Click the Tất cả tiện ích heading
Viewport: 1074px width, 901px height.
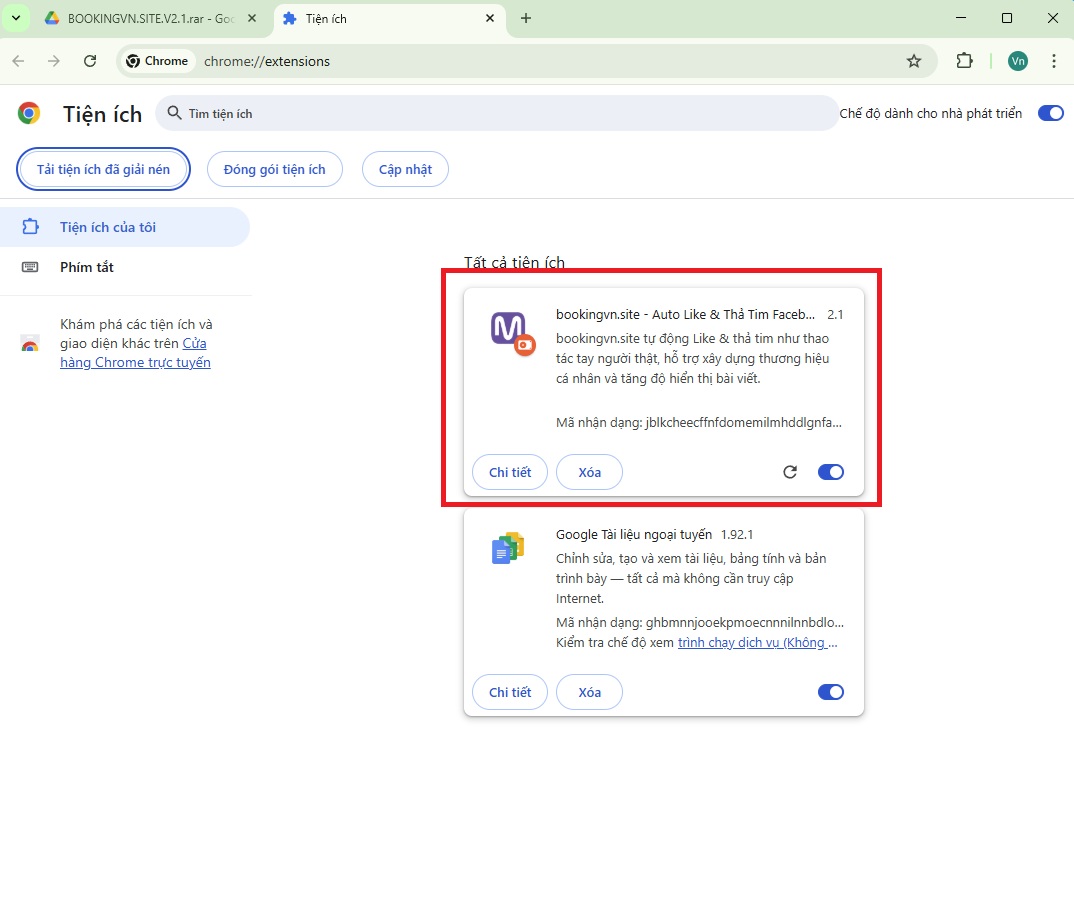[514, 262]
